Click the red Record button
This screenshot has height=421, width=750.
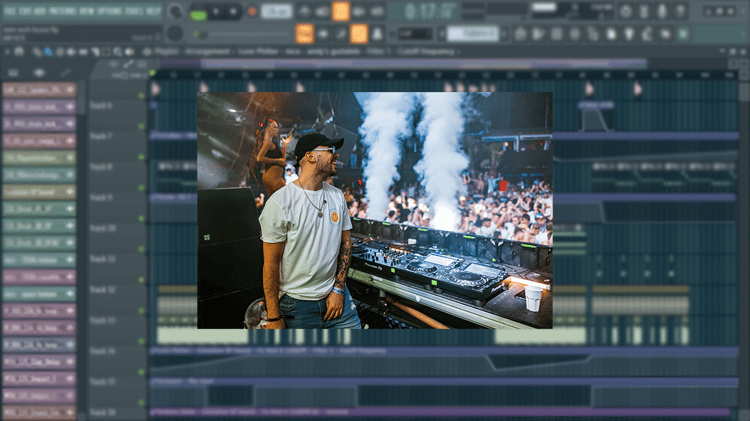[252, 11]
